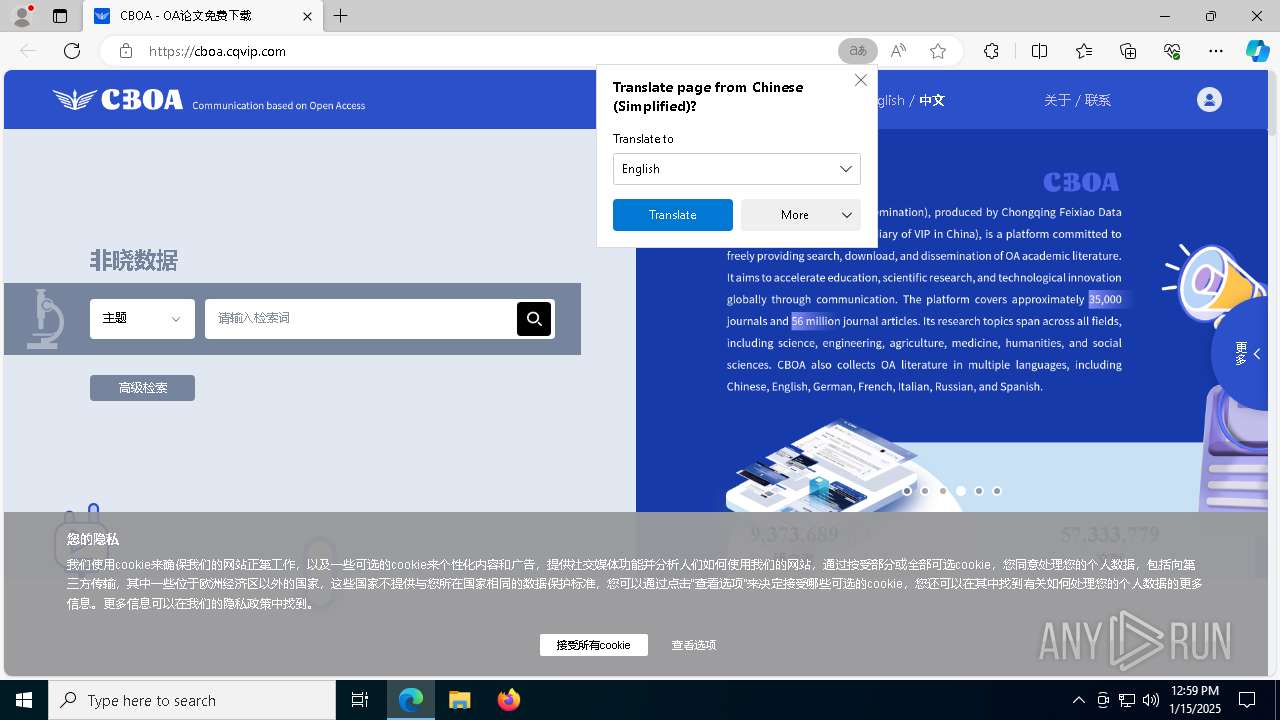Image resolution: width=1280 pixels, height=720 pixels.
Task: Focus the Type here to search box
Action: [192, 700]
